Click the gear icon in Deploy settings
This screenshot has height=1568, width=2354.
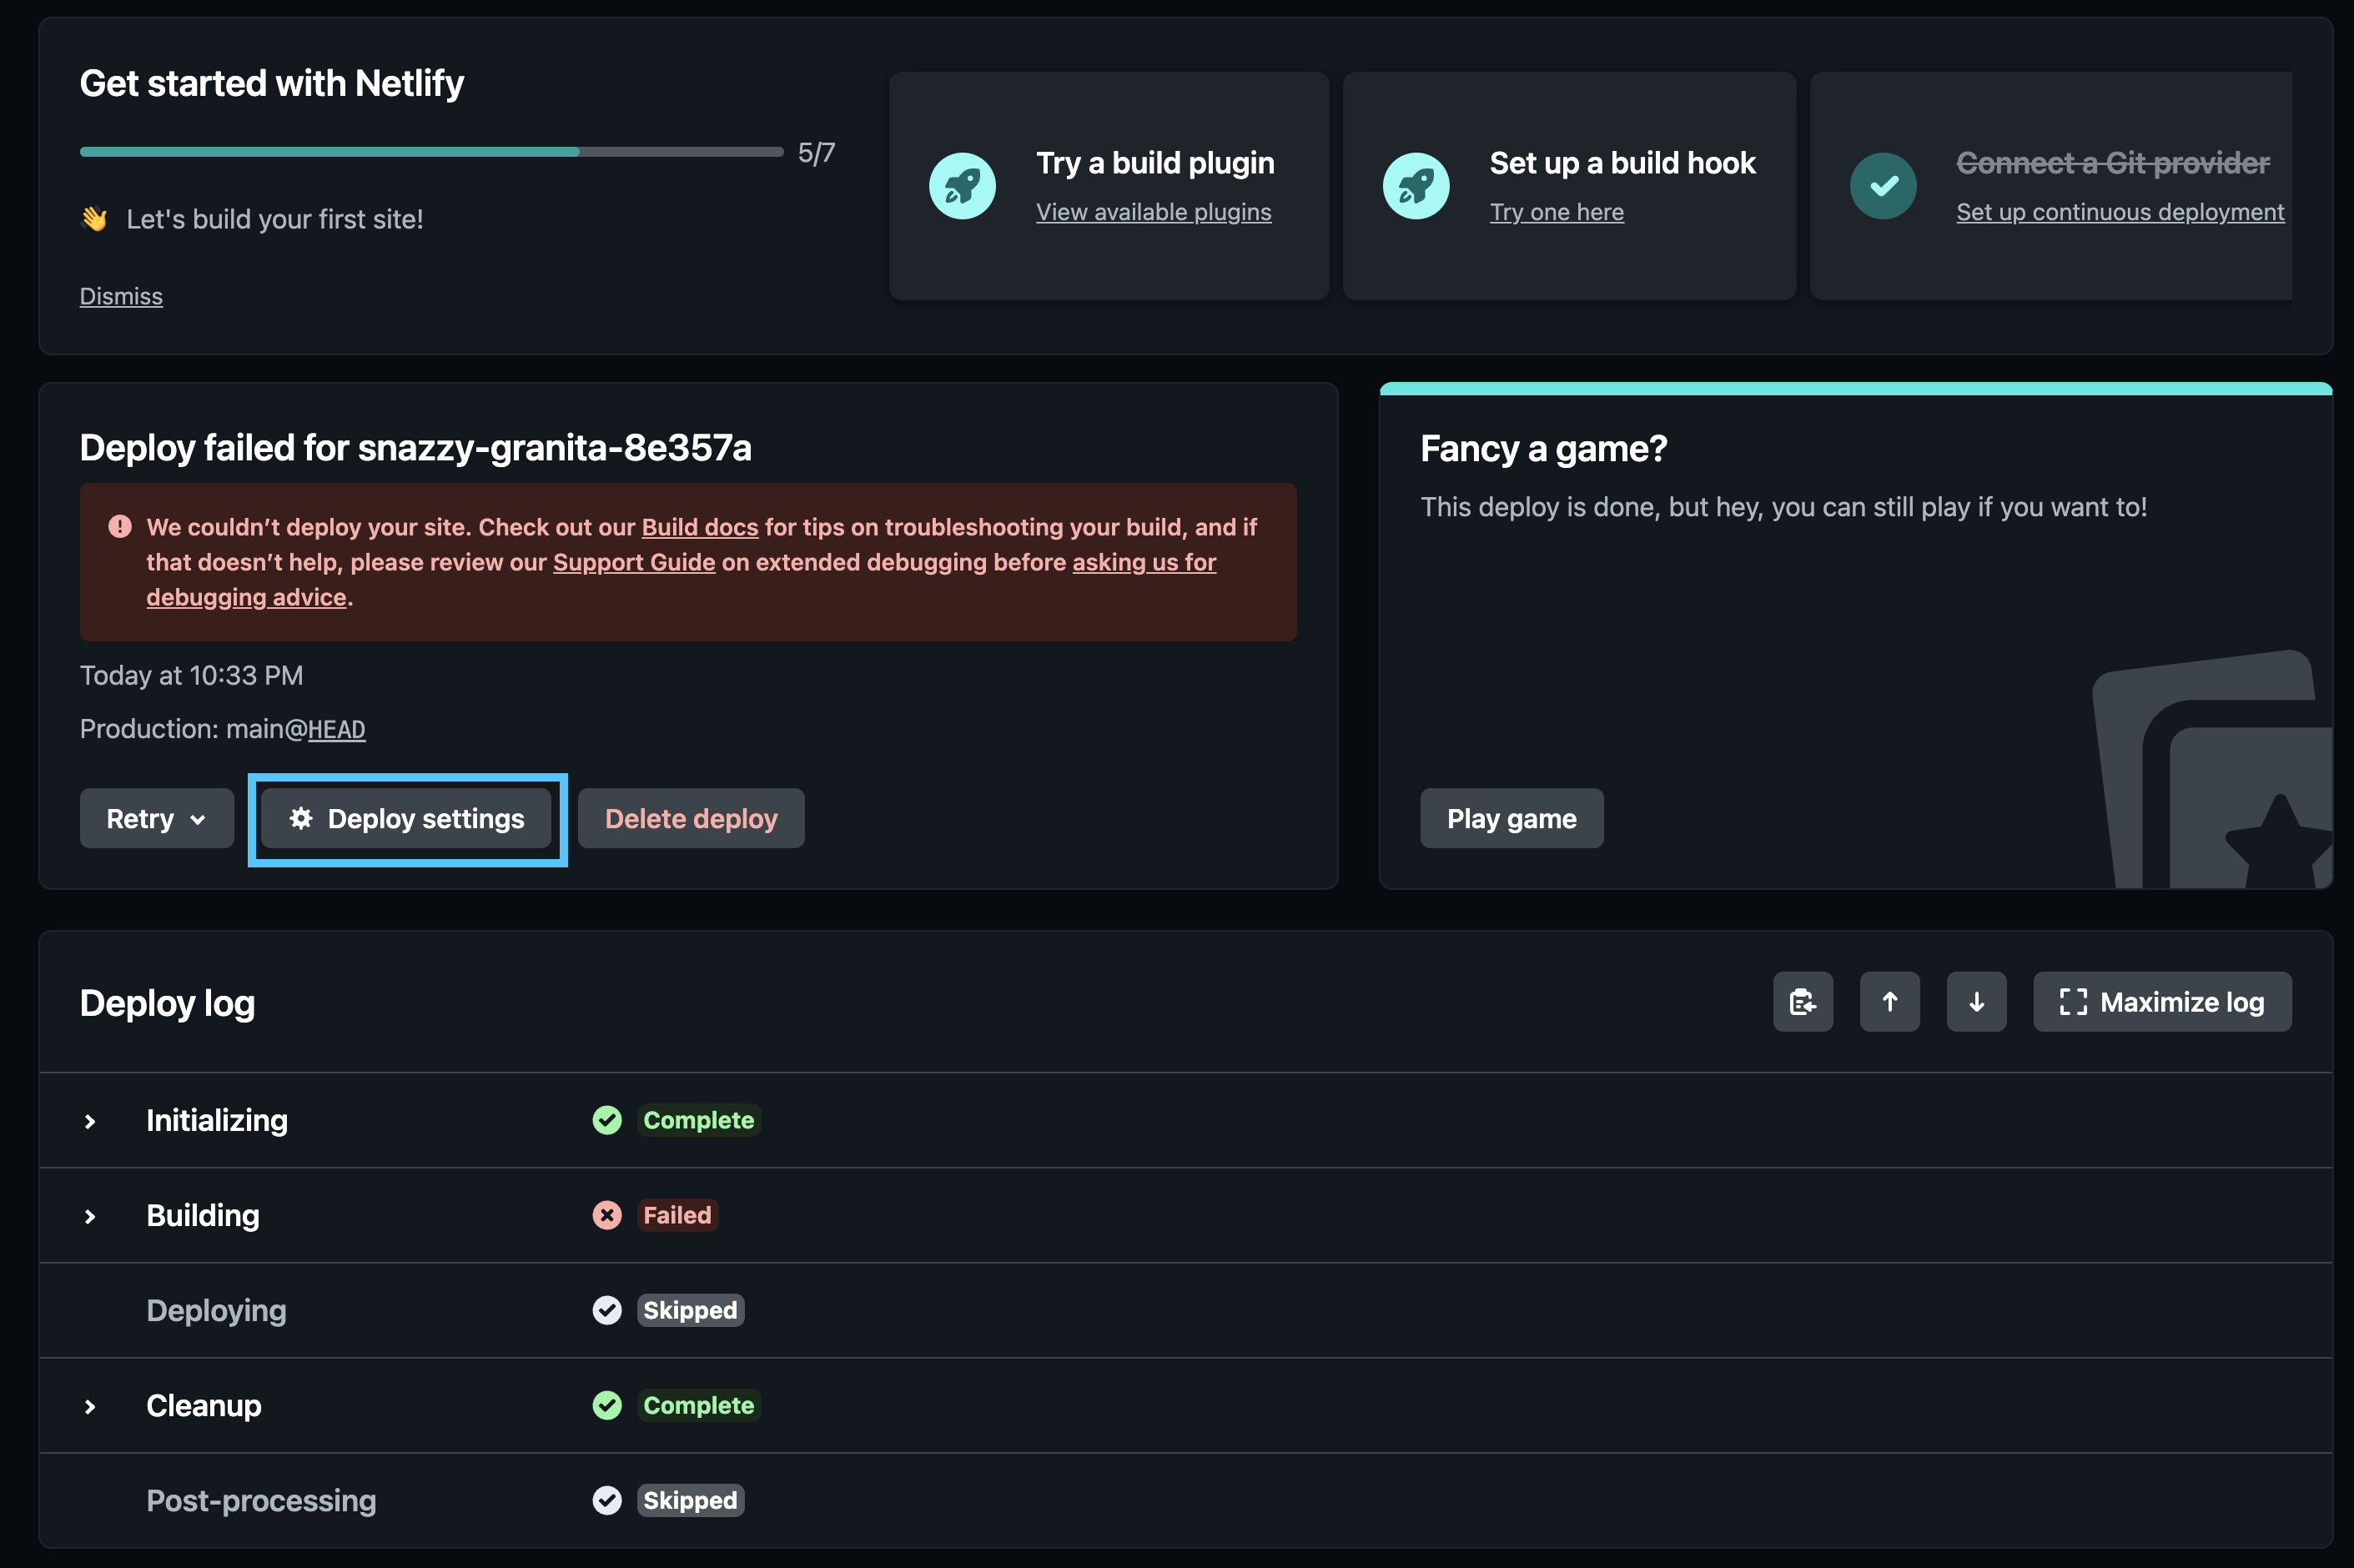(301, 818)
